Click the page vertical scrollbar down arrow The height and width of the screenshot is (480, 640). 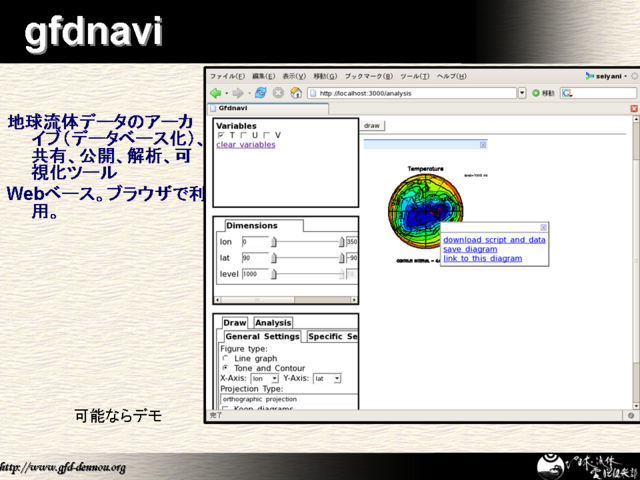(636, 406)
